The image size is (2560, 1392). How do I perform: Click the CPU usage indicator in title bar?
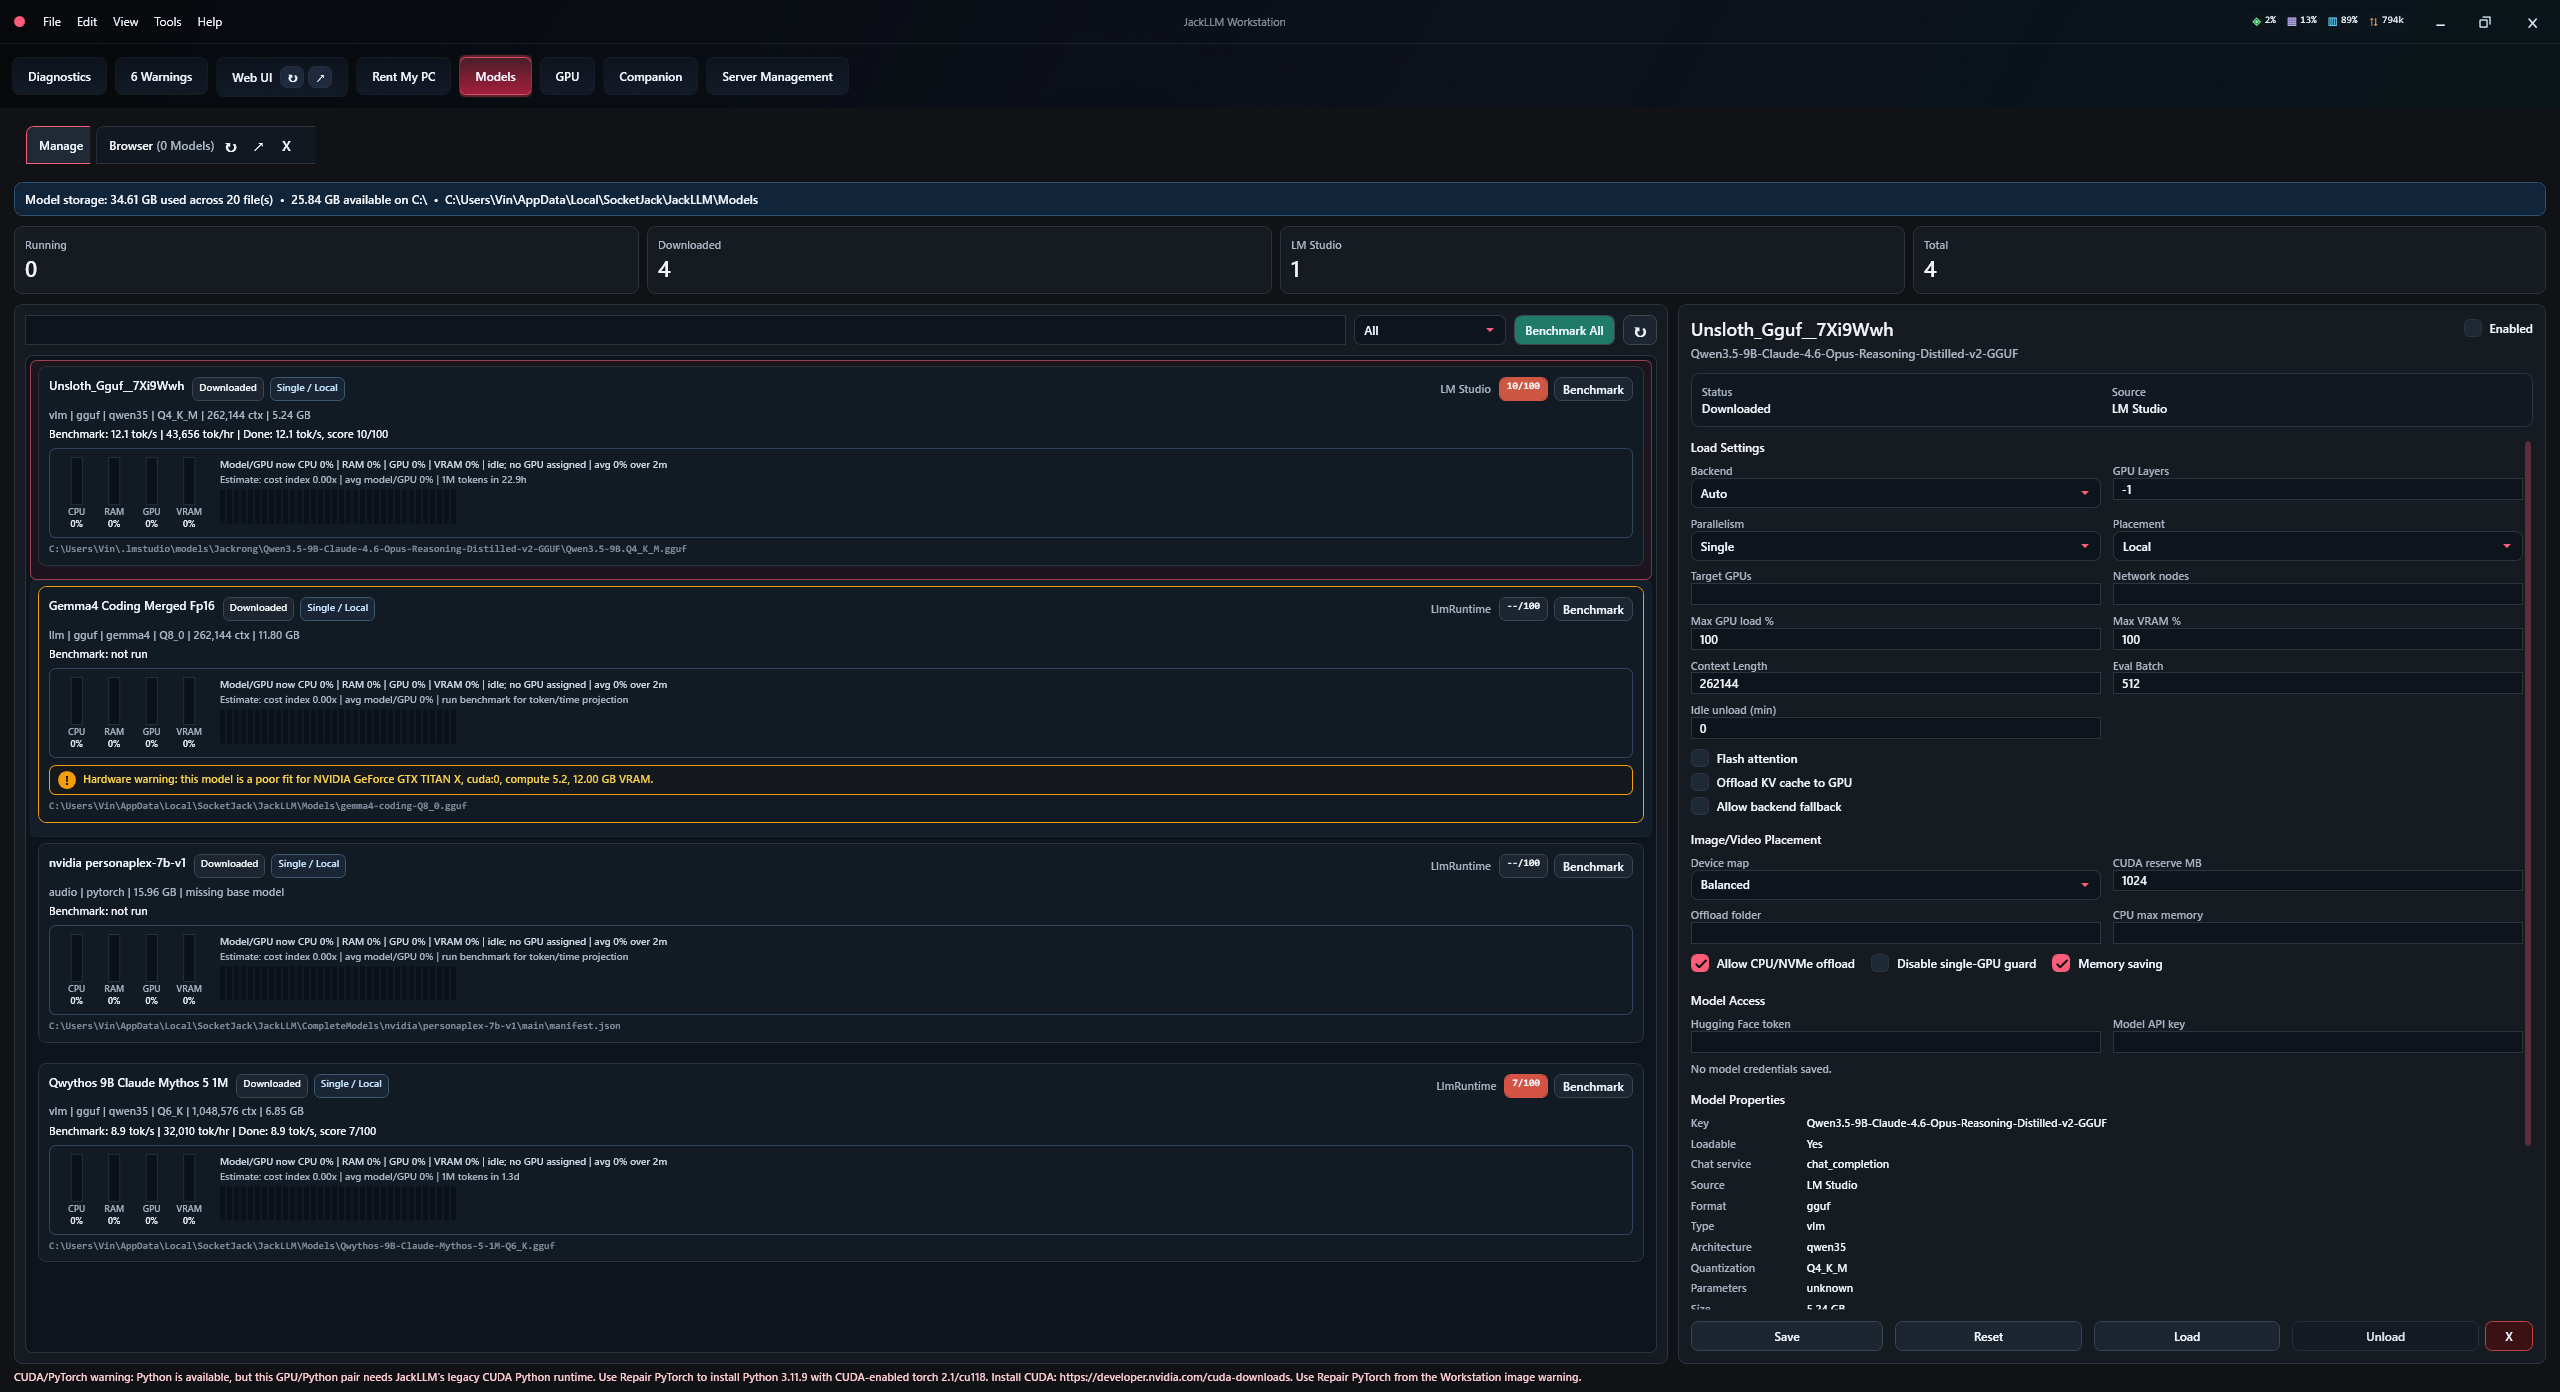[2264, 20]
